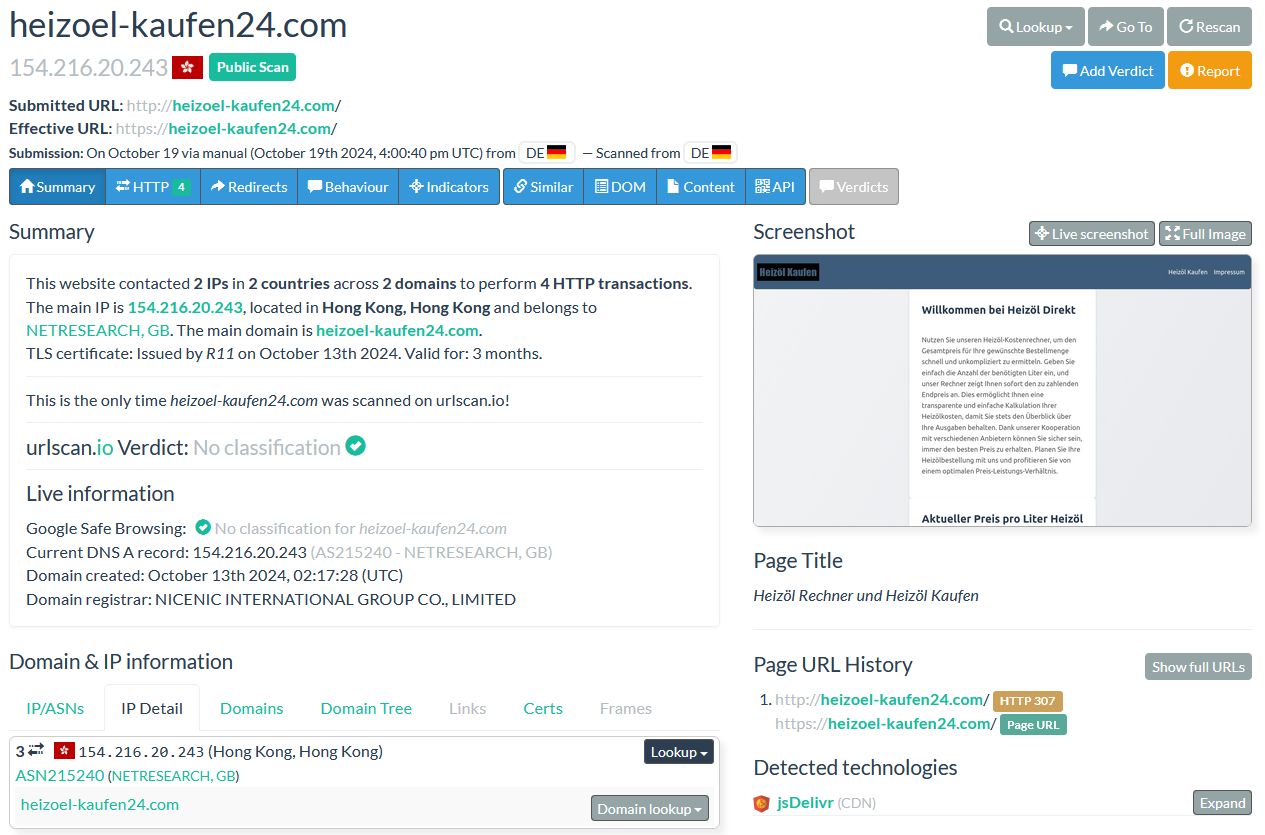Click main domain heizoel-kaufen24.com link in summary
Viewport: 1265px width, 835px height.
pos(397,330)
